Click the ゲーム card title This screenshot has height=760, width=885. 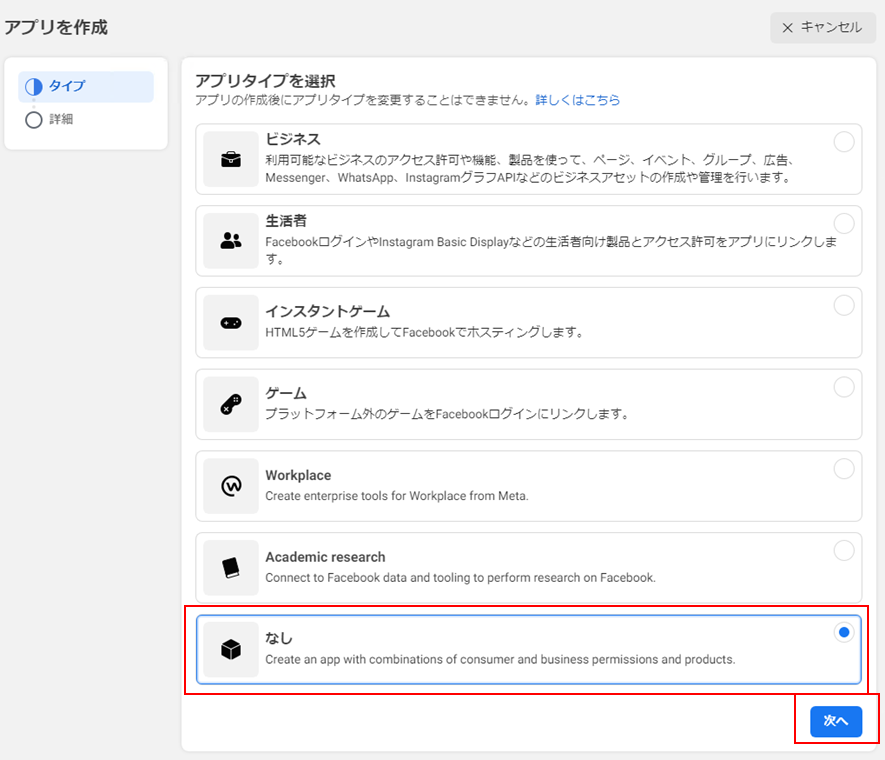pyautogui.click(x=286, y=393)
